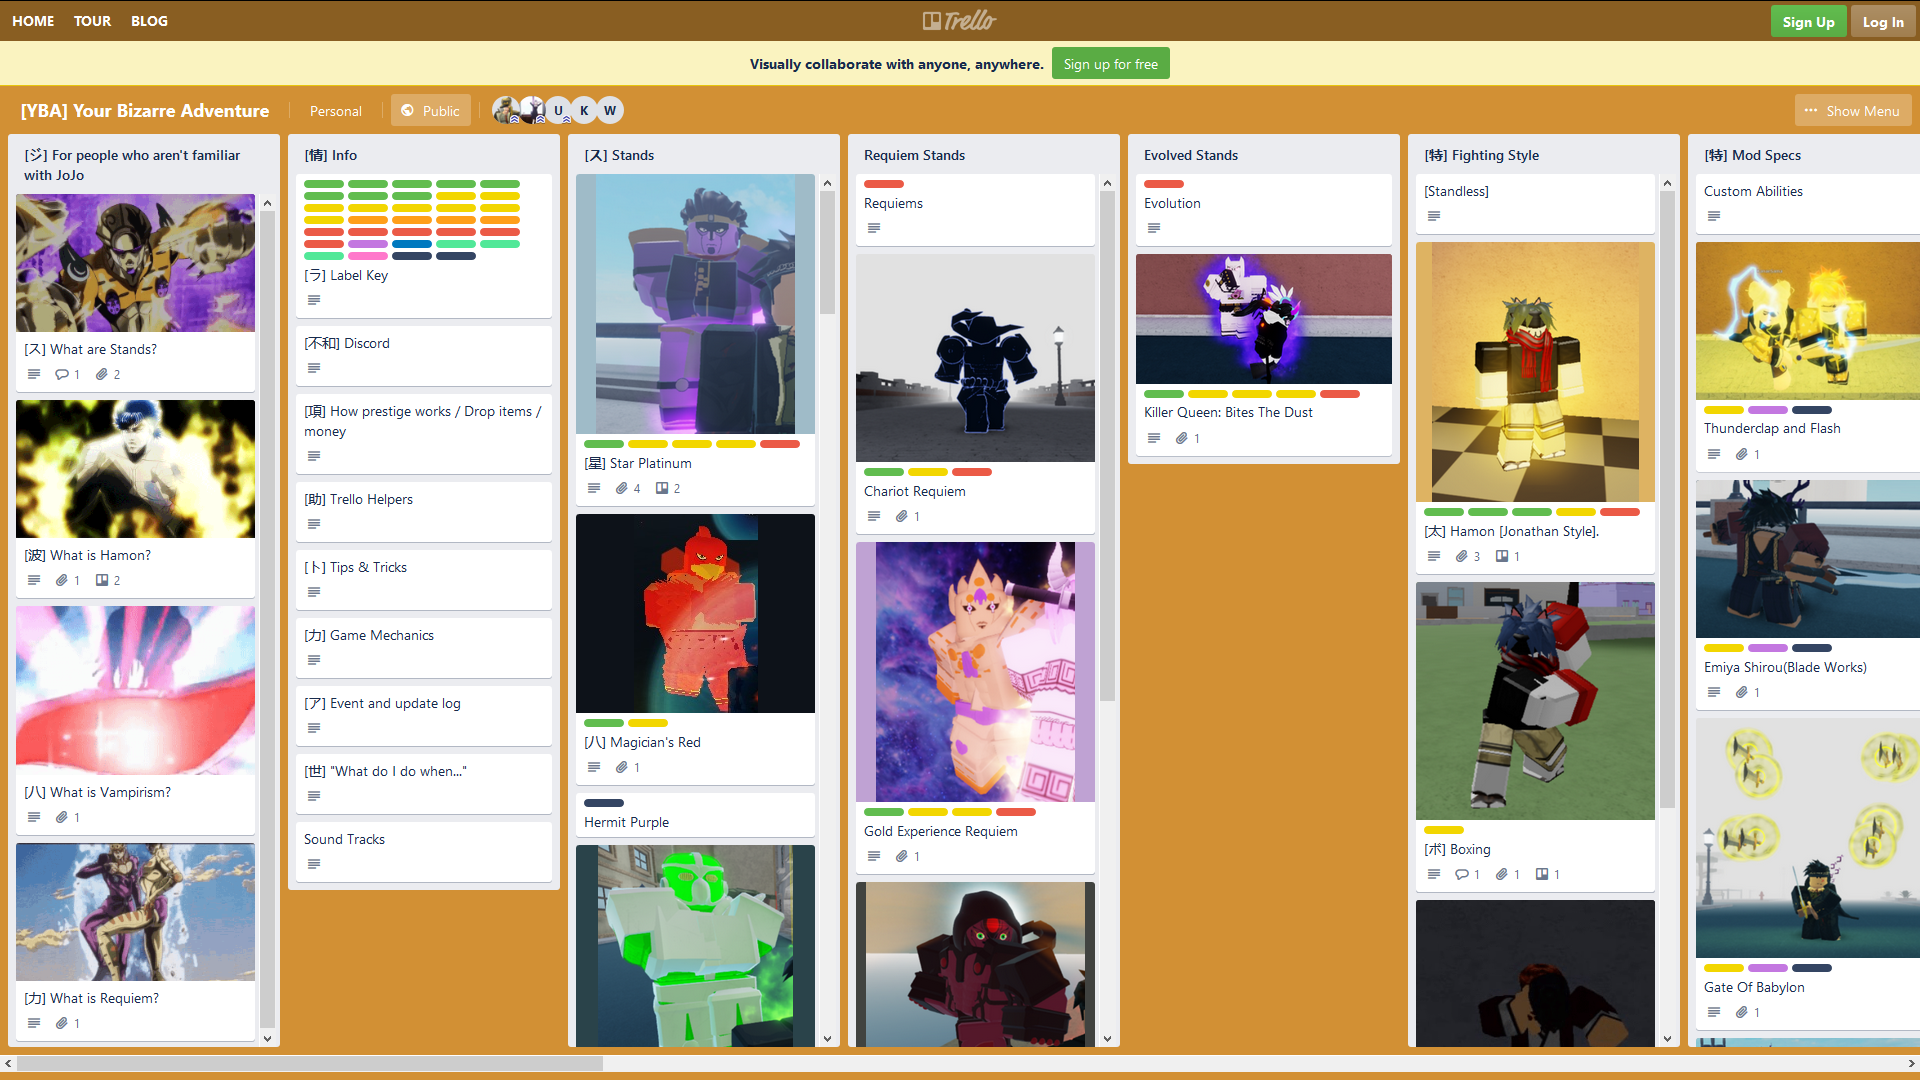Click attachment icon on Chariot Requiem card
Screen dimensions: 1920x1080
point(902,516)
